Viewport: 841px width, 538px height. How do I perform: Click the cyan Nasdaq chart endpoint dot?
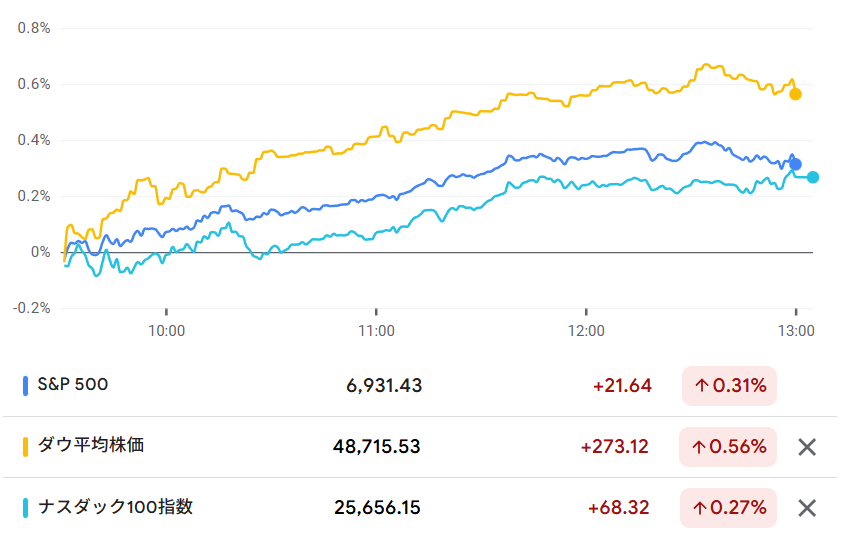click(813, 177)
